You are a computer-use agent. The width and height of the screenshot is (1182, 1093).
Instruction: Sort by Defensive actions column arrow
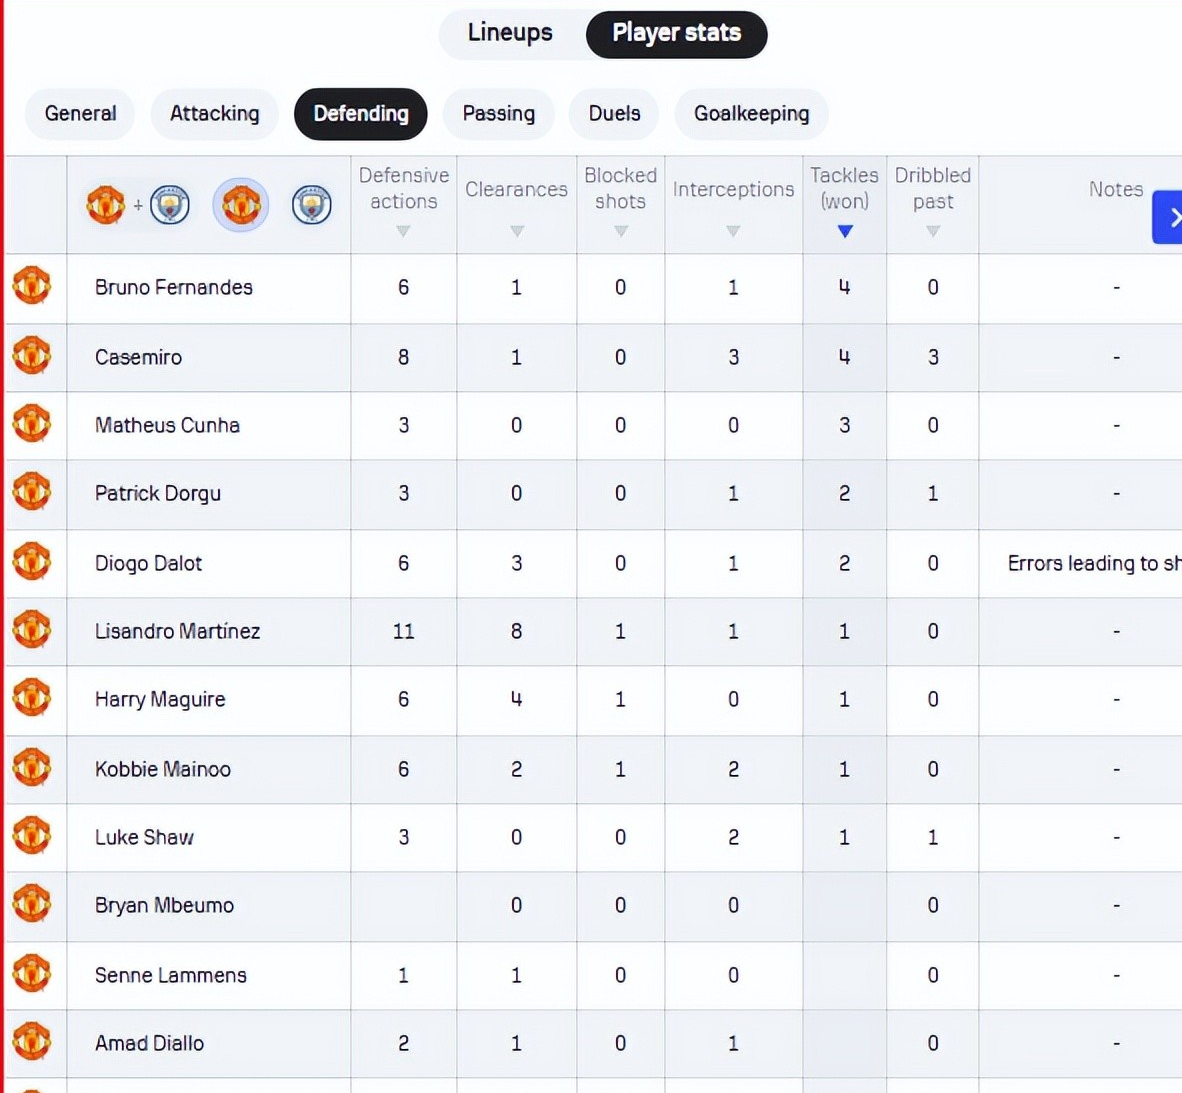pyautogui.click(x=403, y=231)
